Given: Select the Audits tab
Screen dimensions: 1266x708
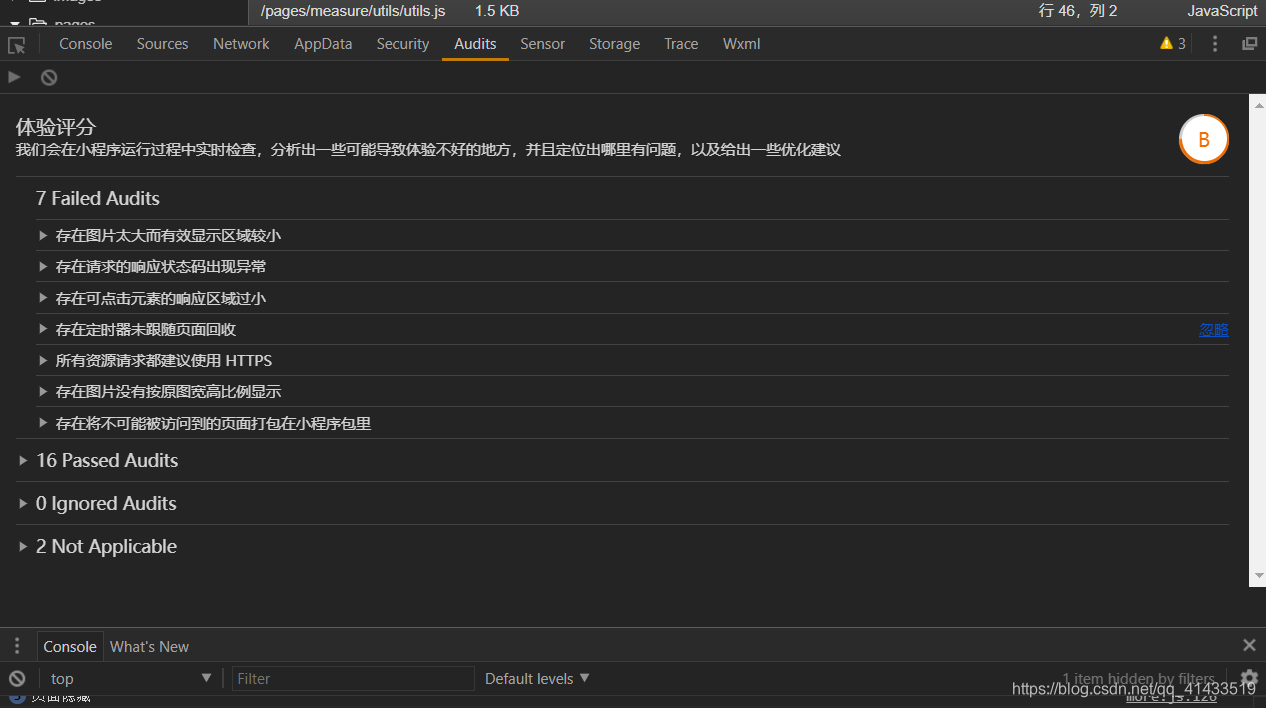Looking at the screenshot, I should click(x=475, y=44).
